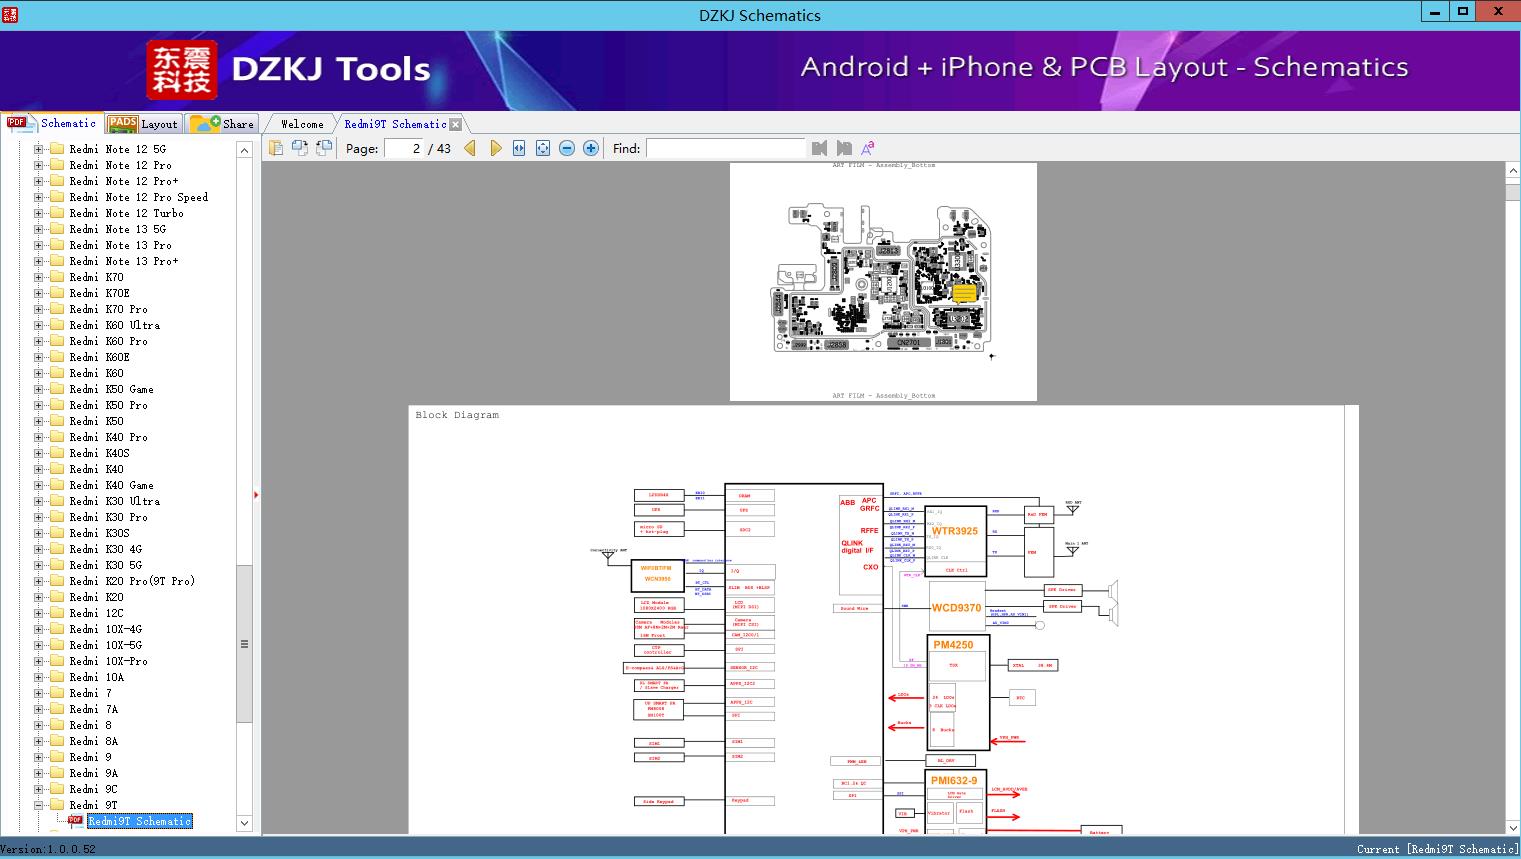Click the fit page icon
The height and width of the screenshot is (859, 1521).
pyautogui.click(x=543, y=148)
